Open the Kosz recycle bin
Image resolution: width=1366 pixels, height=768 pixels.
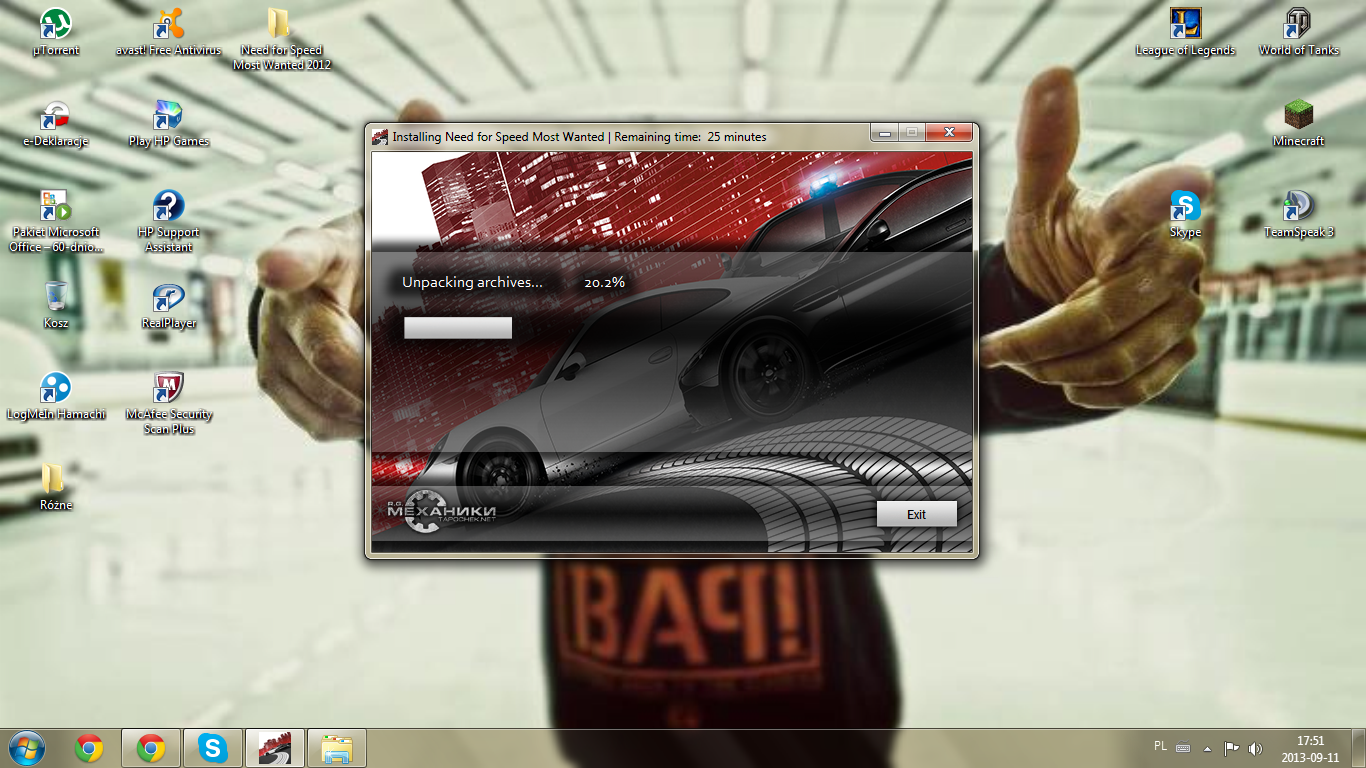[x=56, y=305]
